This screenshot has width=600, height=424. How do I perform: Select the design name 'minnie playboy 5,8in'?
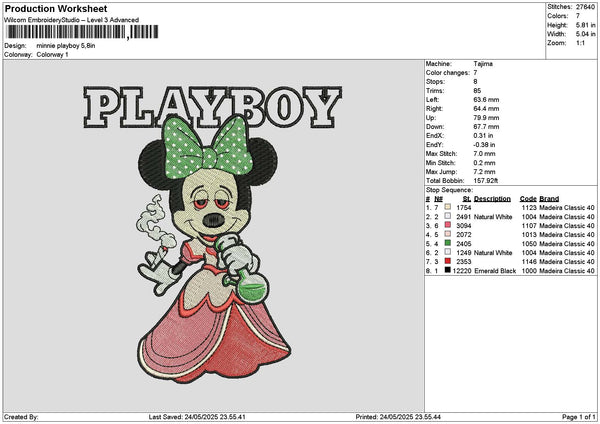pyautogui.click(x=66, y=46)
